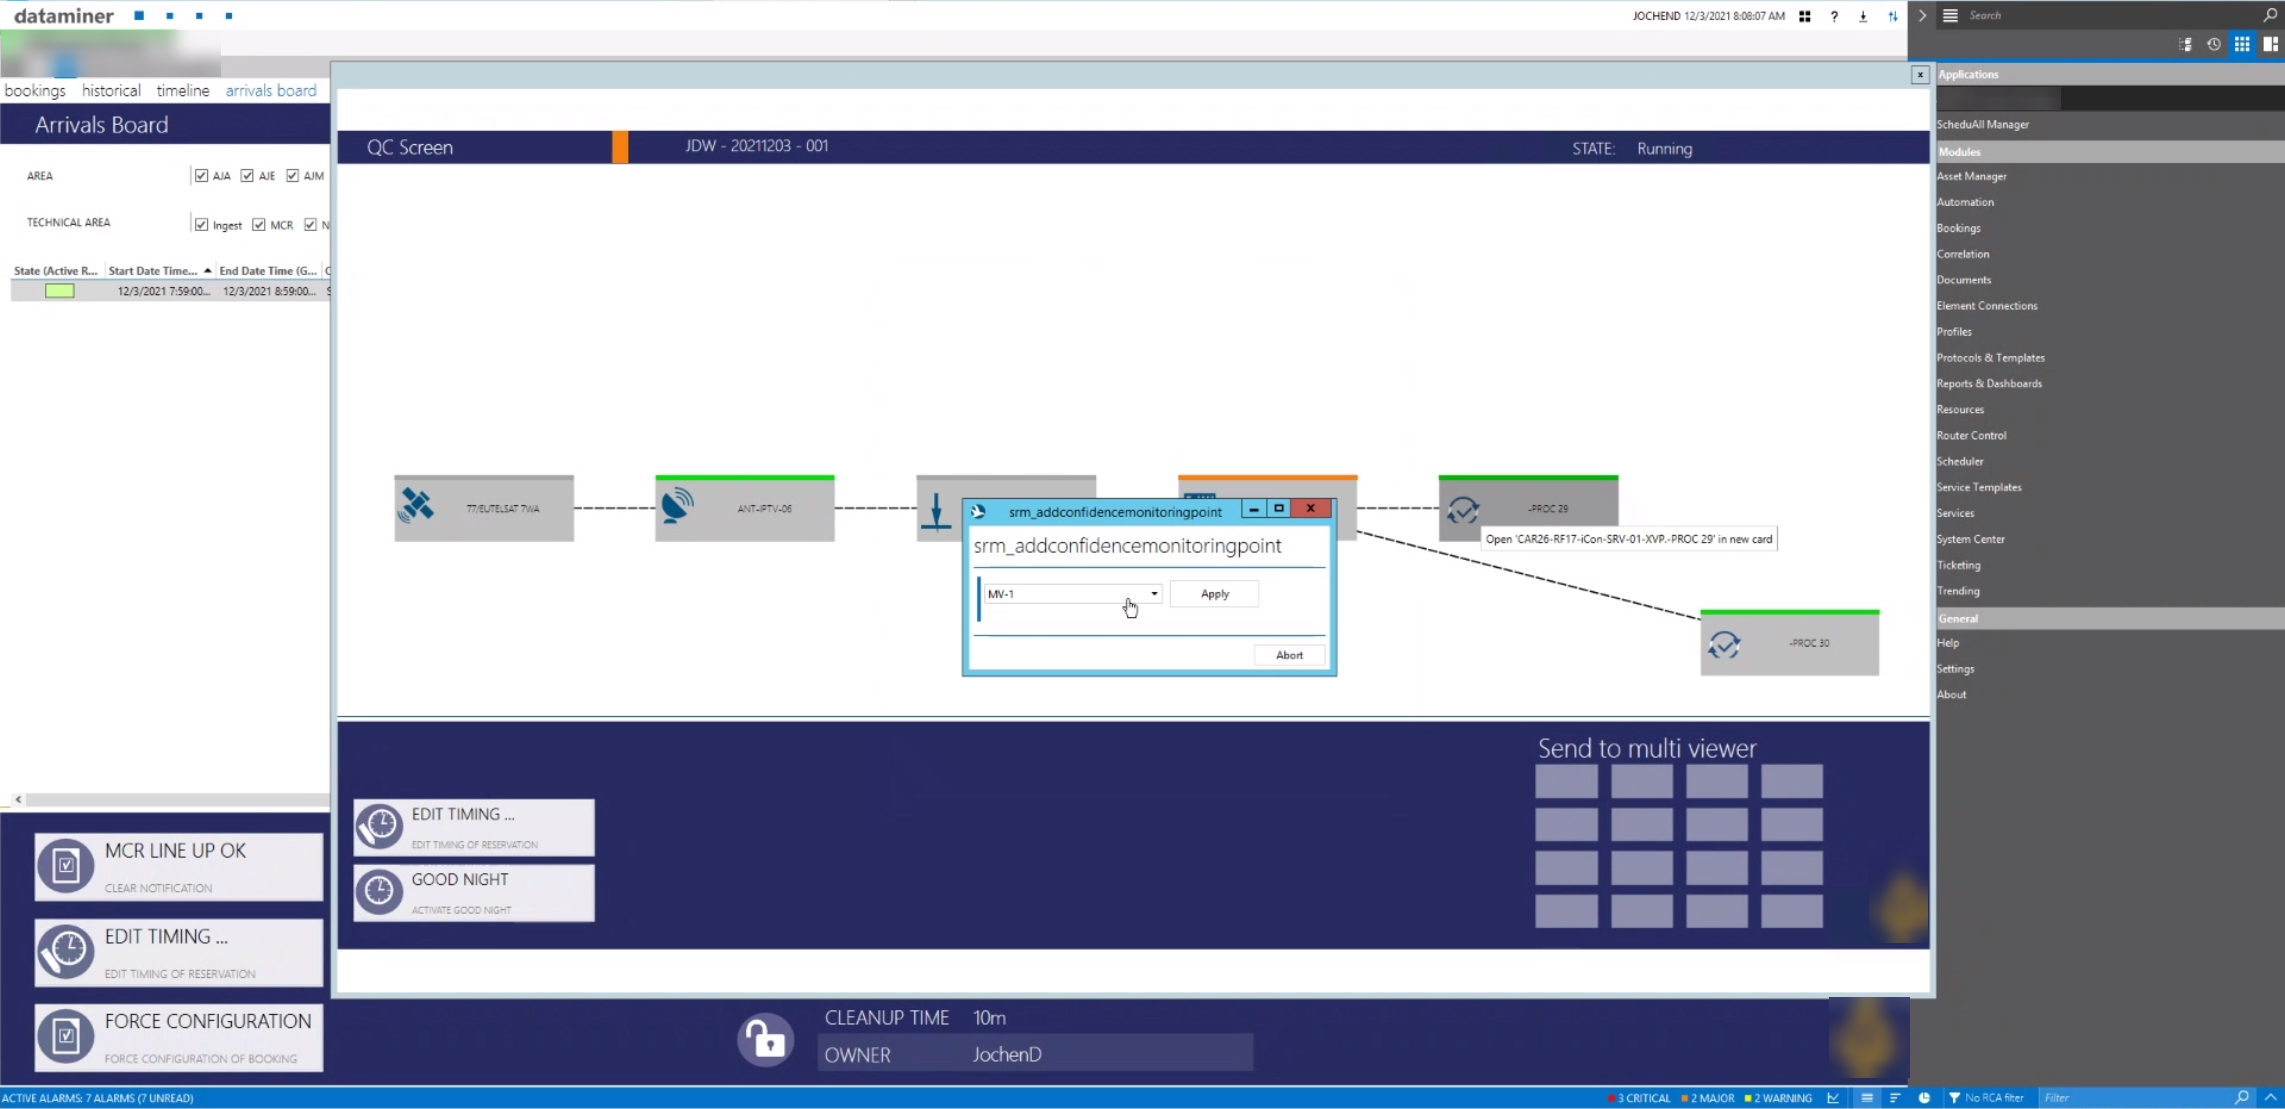This screenshot has height=1109, width=2285.
Task: Click the dialog's app icon in title bar
Action: 978,512
